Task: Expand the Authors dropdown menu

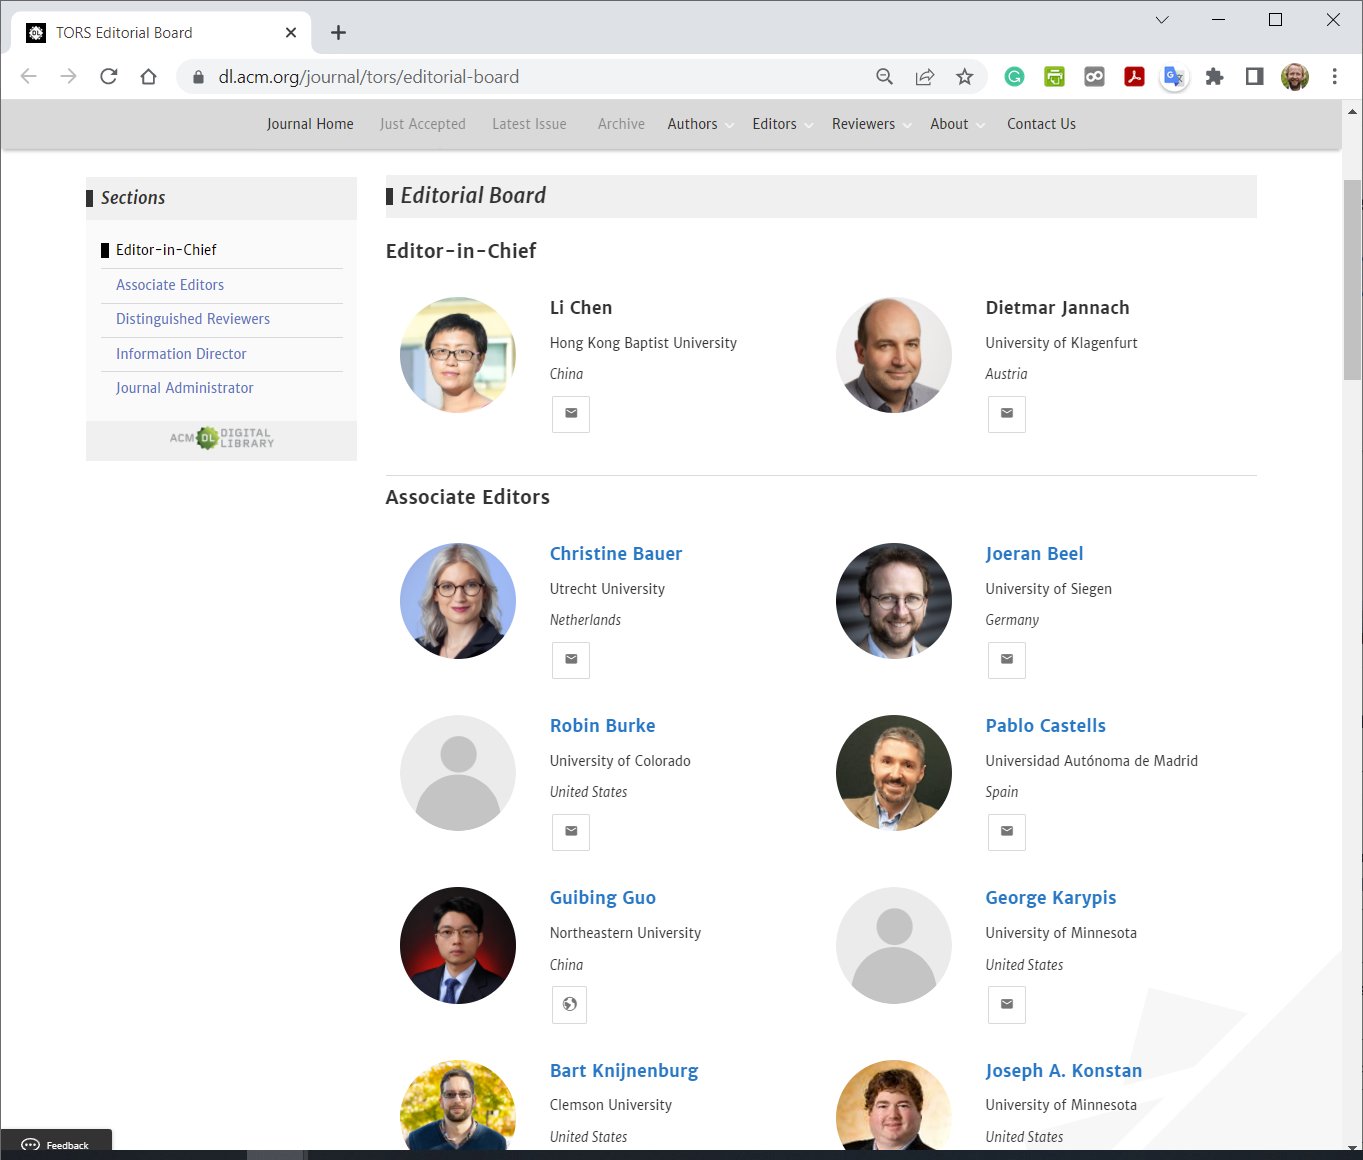Action: pos(692,124)
